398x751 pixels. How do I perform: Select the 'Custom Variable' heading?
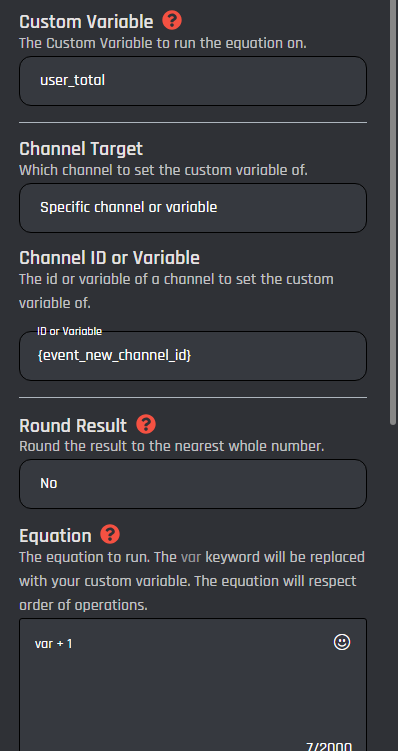coord(86,22)
